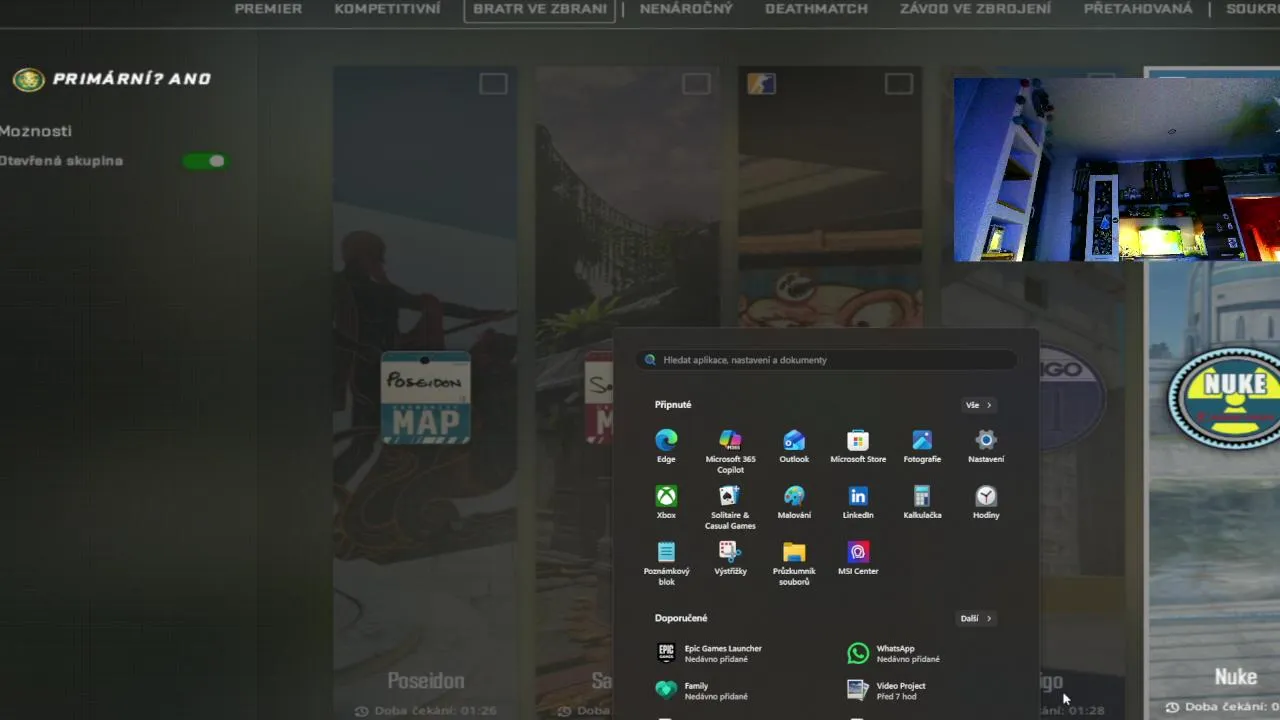Open Solitaire & Casual Games
The width and height of the screenshot is (1280, 720).
click(x=730, y=506)
